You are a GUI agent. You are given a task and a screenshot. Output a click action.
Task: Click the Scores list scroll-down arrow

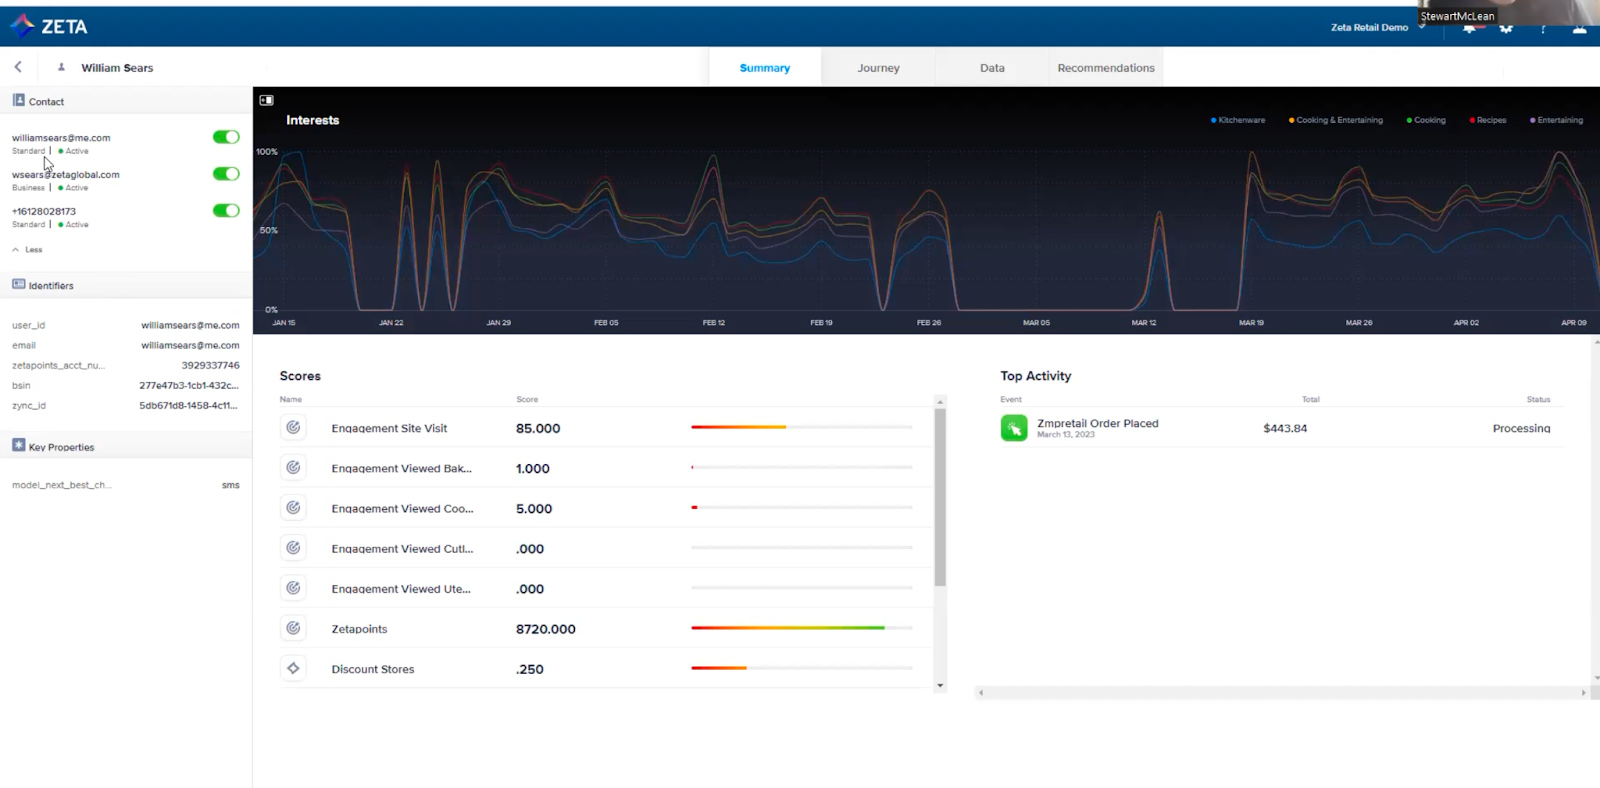tap(940, 686)
